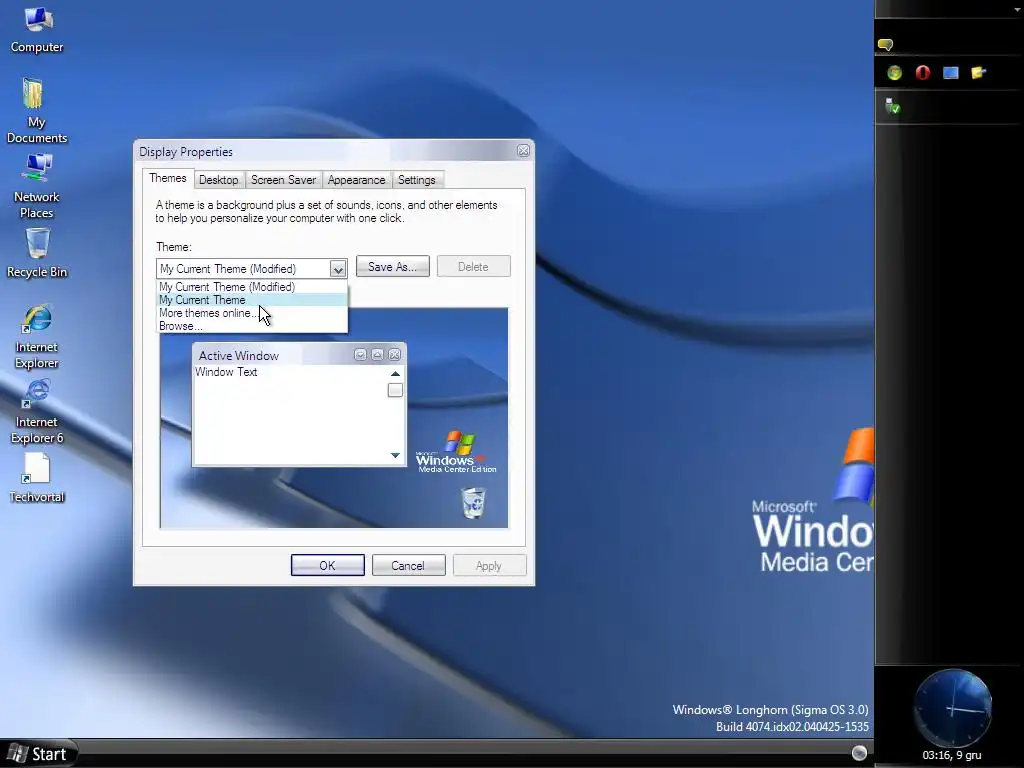This screenshot has width=1024, height=768.
Task: Select the My Documents desktop icon
Action: click(x=37, y=110)
